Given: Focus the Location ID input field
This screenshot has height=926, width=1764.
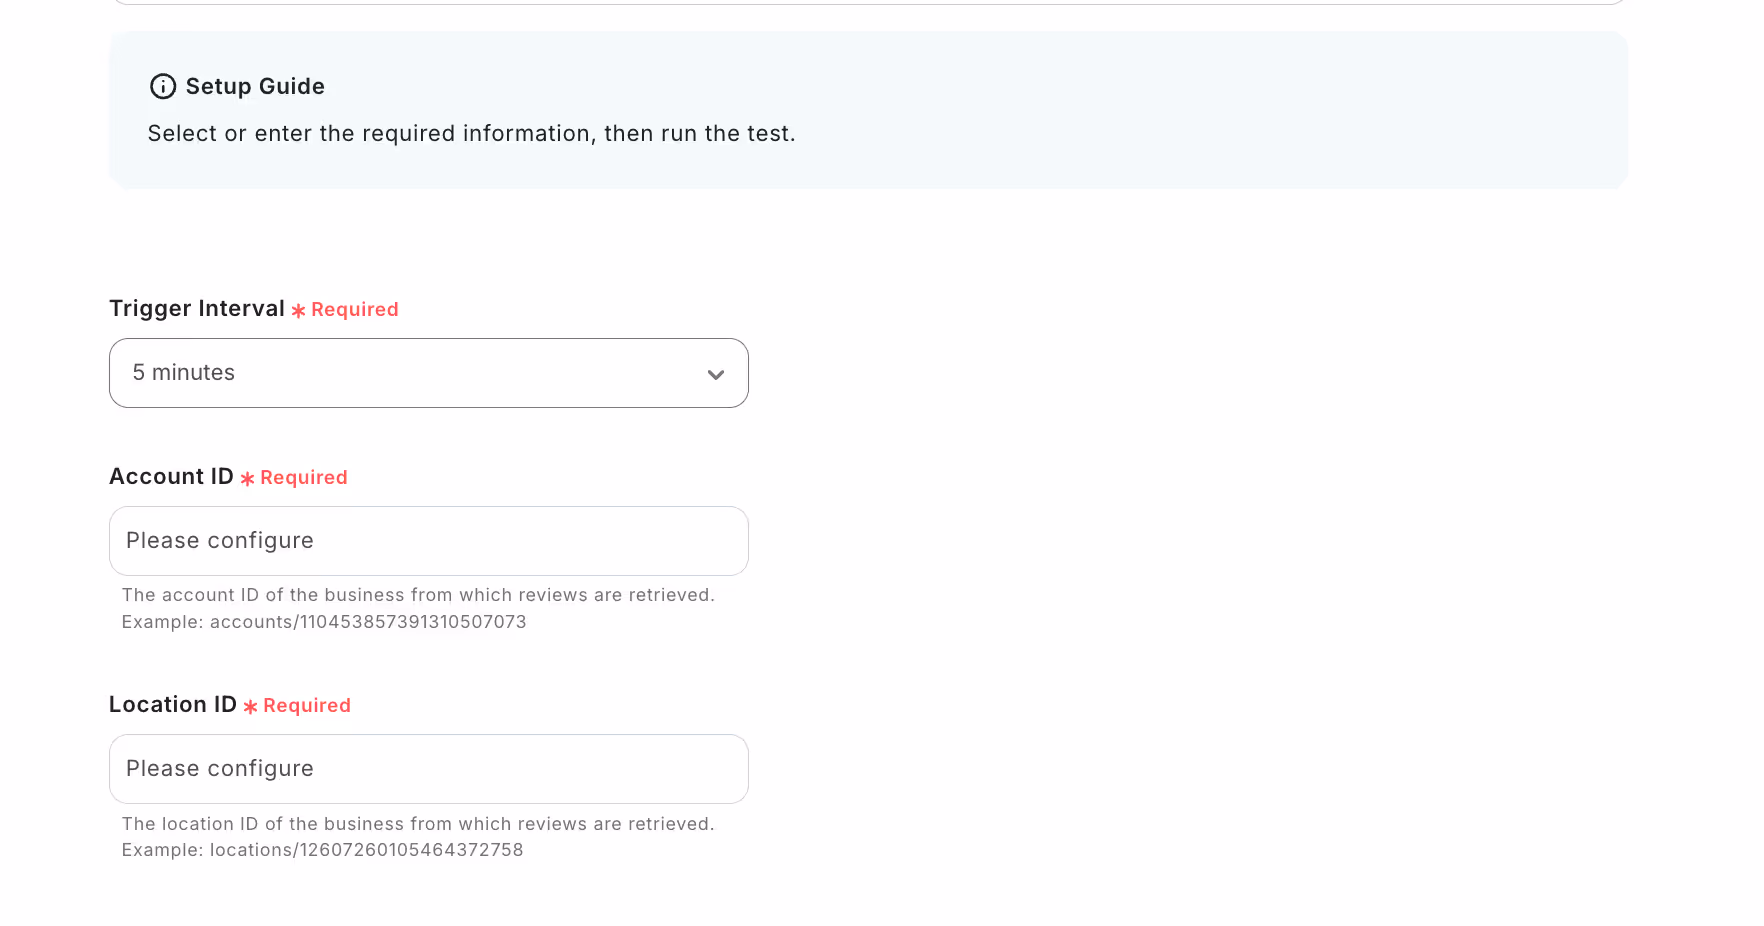Looking at the screenshot, I should coord(429,769).
